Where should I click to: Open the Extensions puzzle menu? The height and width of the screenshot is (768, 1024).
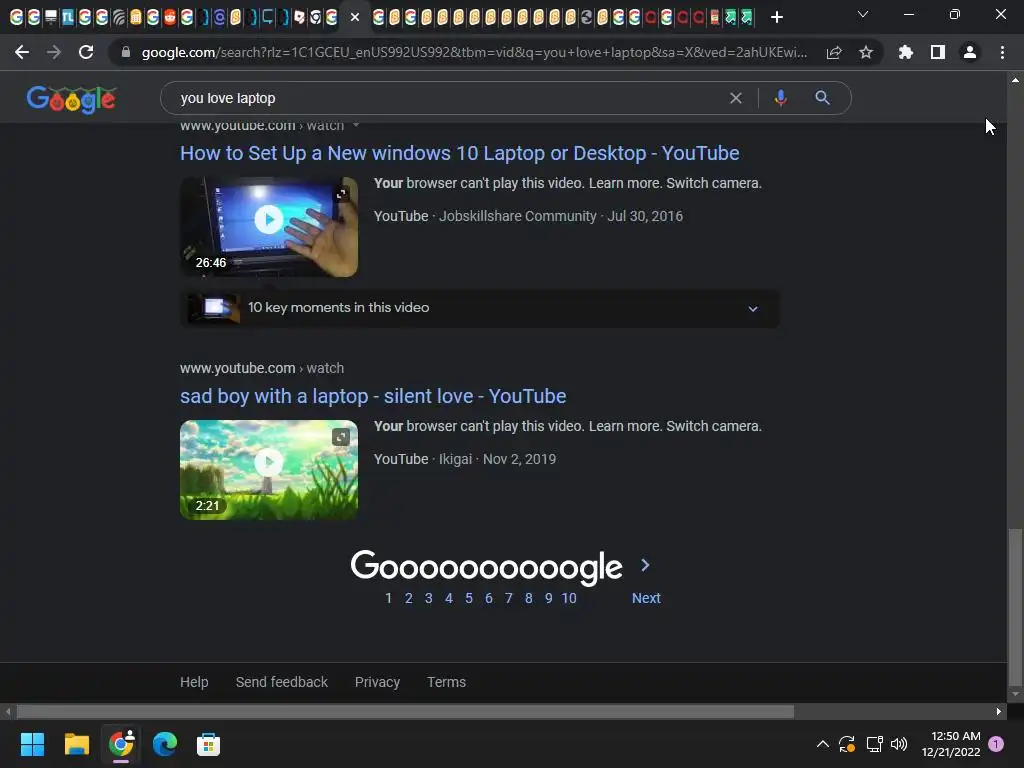[x=906, y=52]
